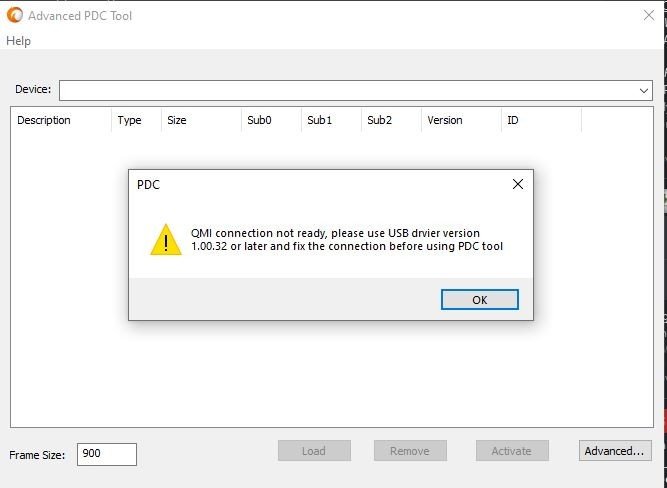
Task: Click the Activate button
Action: tap(512, 451)
